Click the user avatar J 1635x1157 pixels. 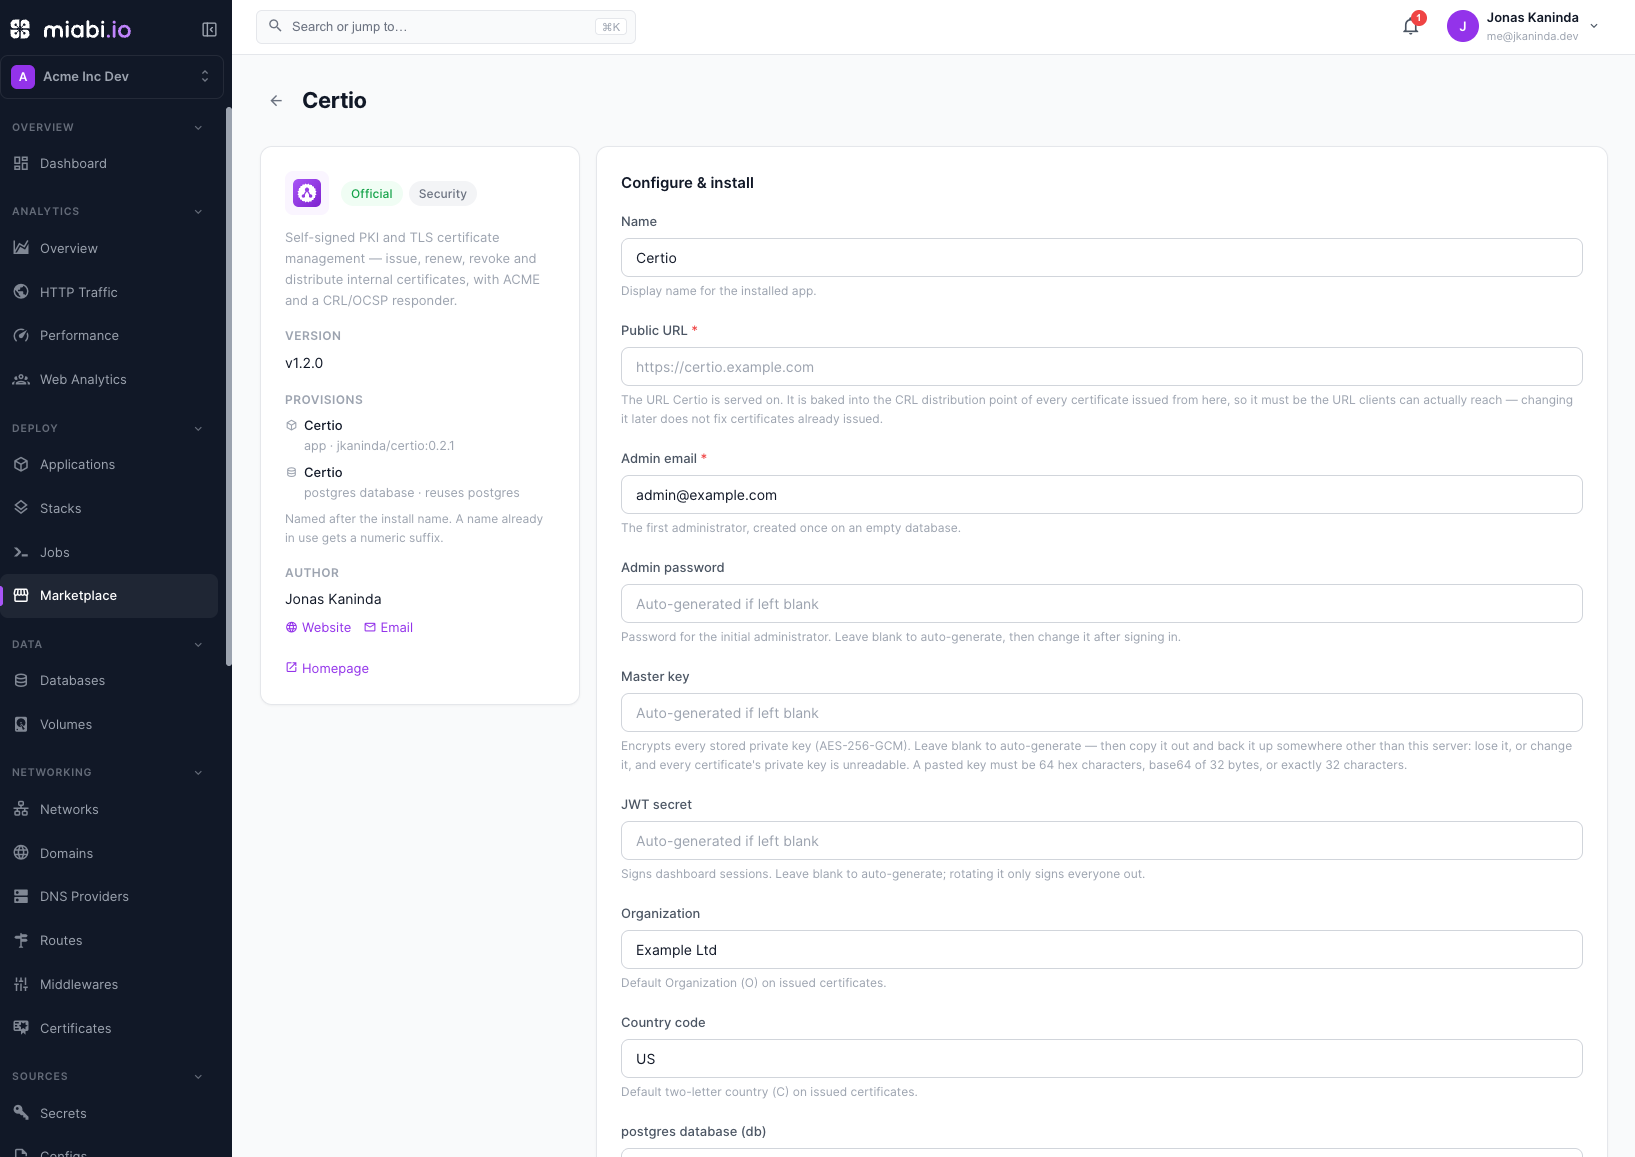click(1462, 26)
